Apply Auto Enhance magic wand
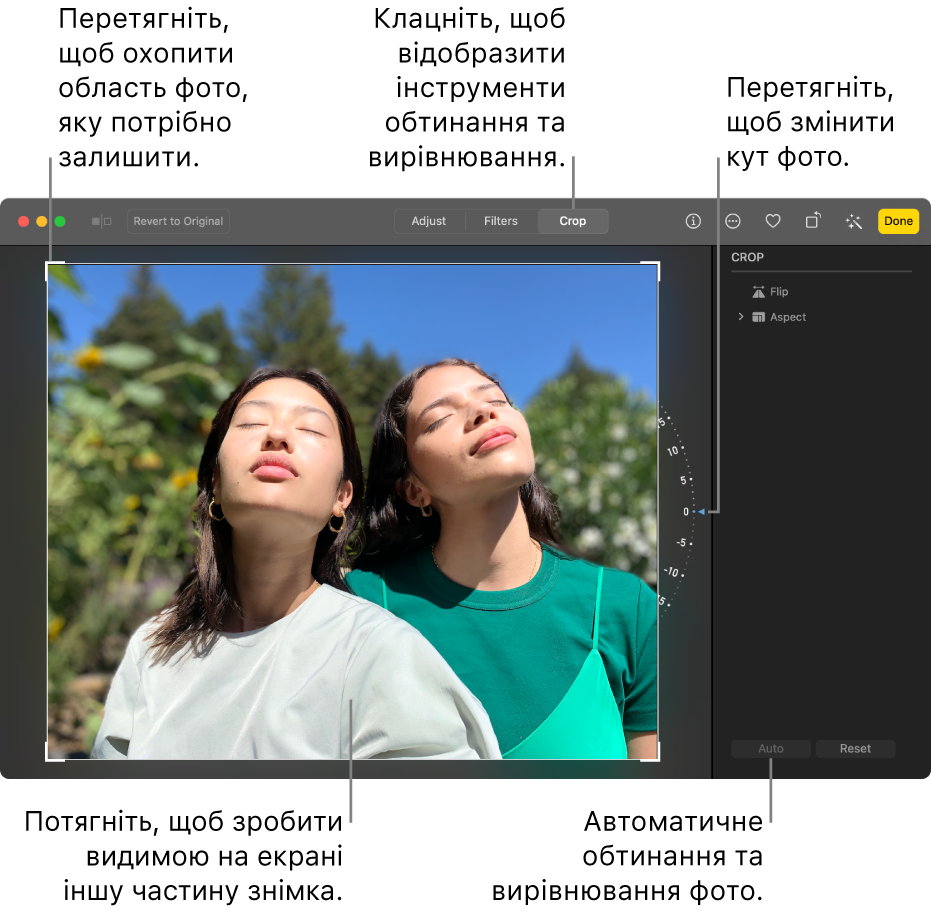Image resolution: width=931 pixels, height=912 pixels. 853,221
